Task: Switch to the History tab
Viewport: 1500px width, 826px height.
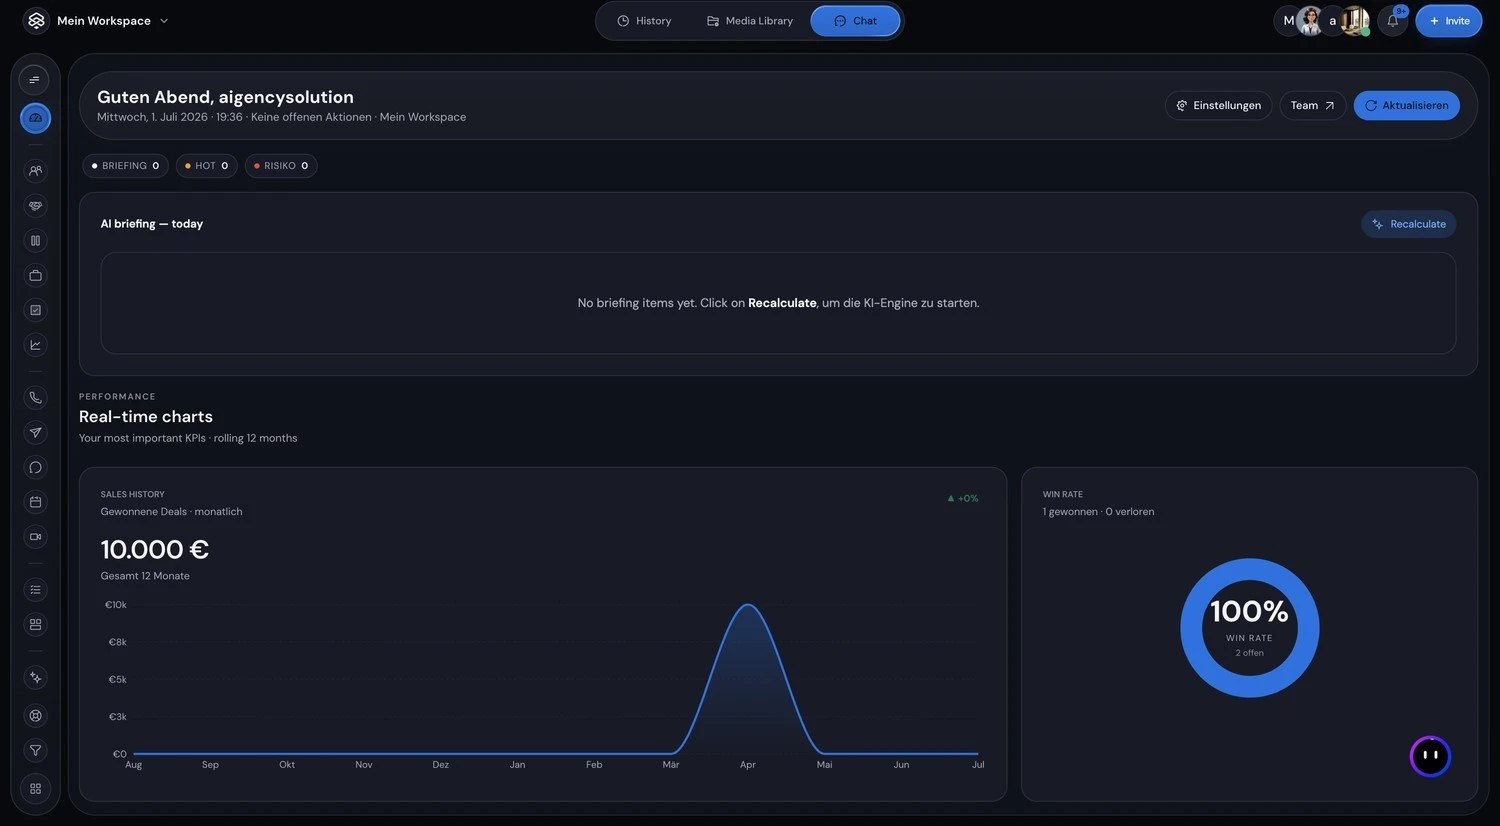Action: point(644,21)
